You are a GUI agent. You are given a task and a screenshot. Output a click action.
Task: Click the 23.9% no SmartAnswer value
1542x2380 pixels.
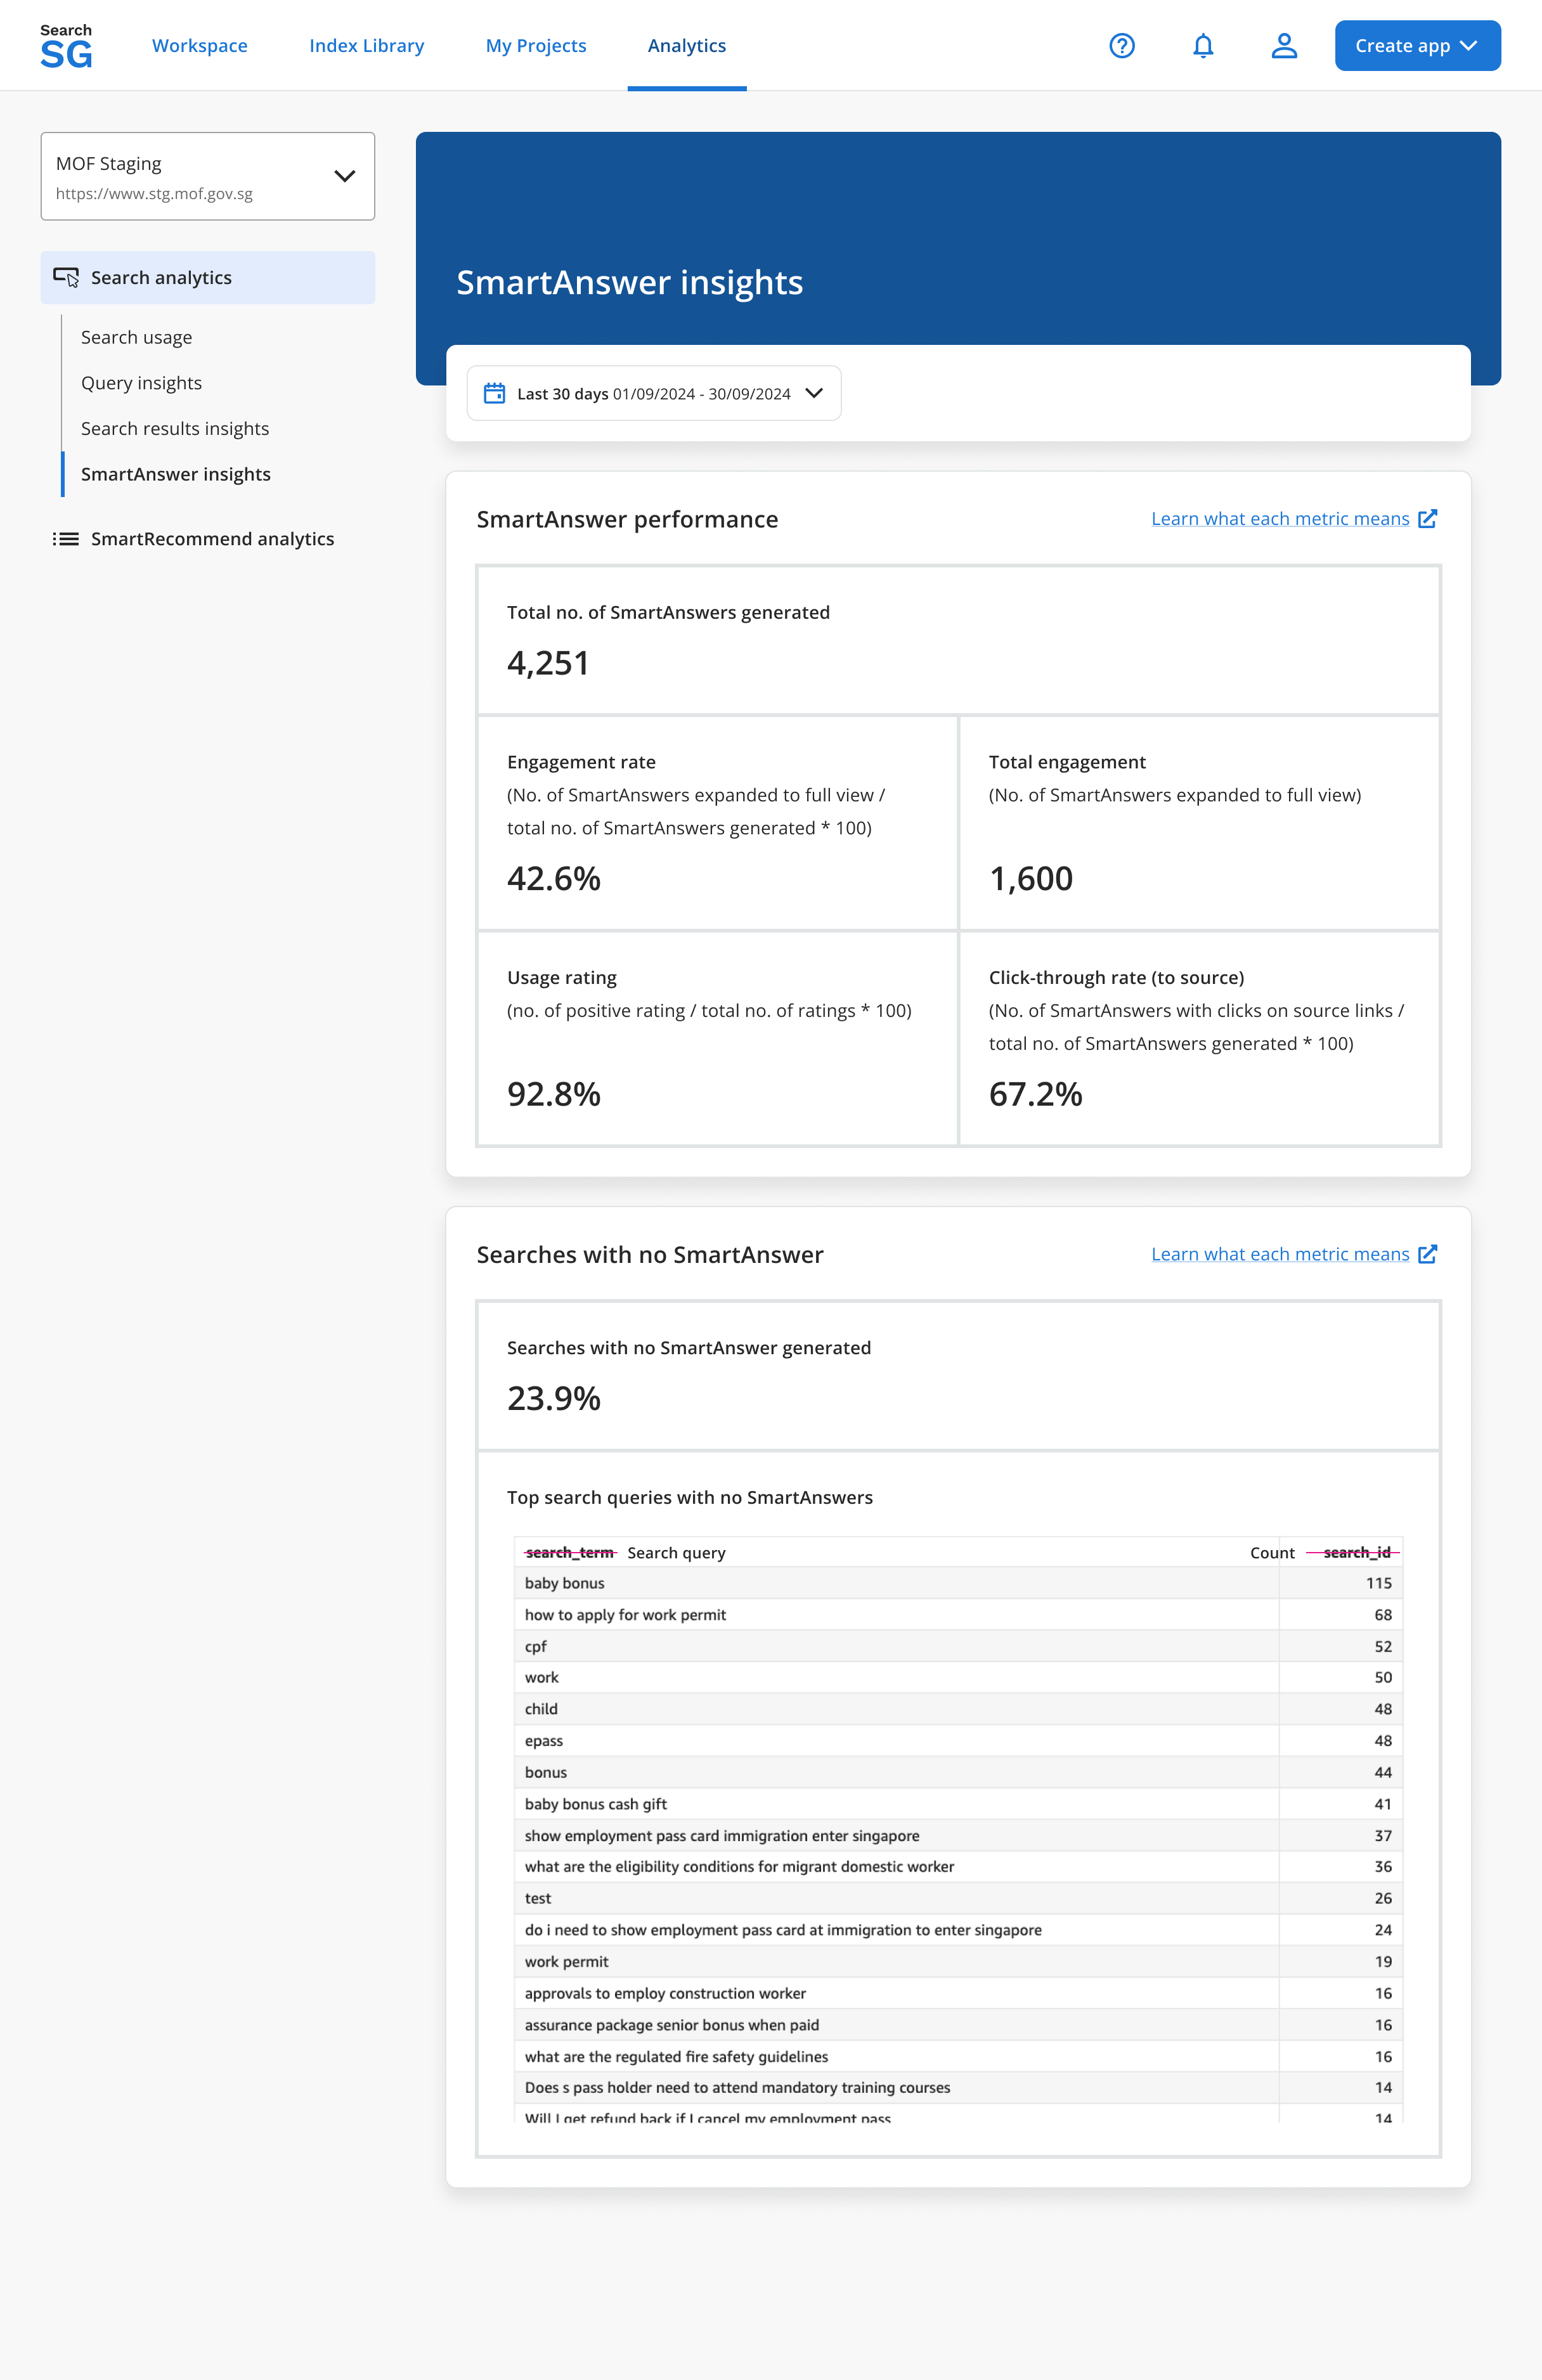coord(553,1398)
